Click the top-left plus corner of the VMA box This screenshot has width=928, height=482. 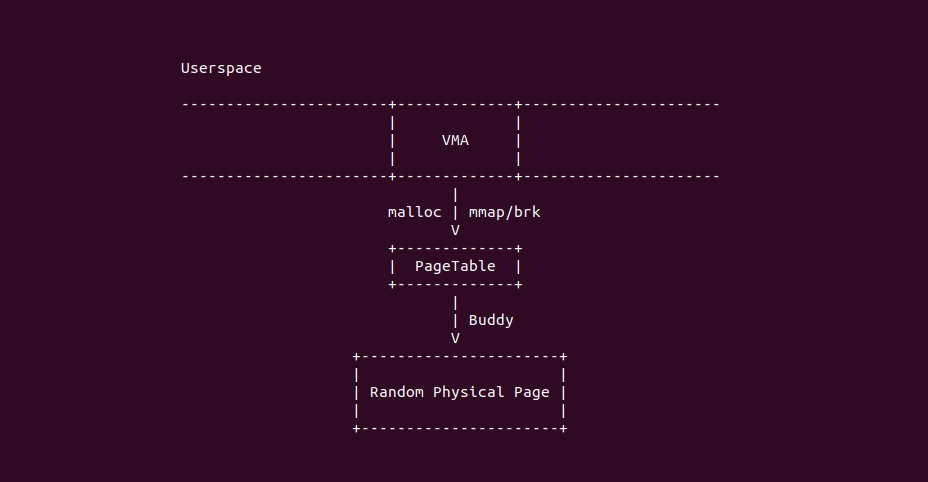pyautogui.click(x=392, y=104)
